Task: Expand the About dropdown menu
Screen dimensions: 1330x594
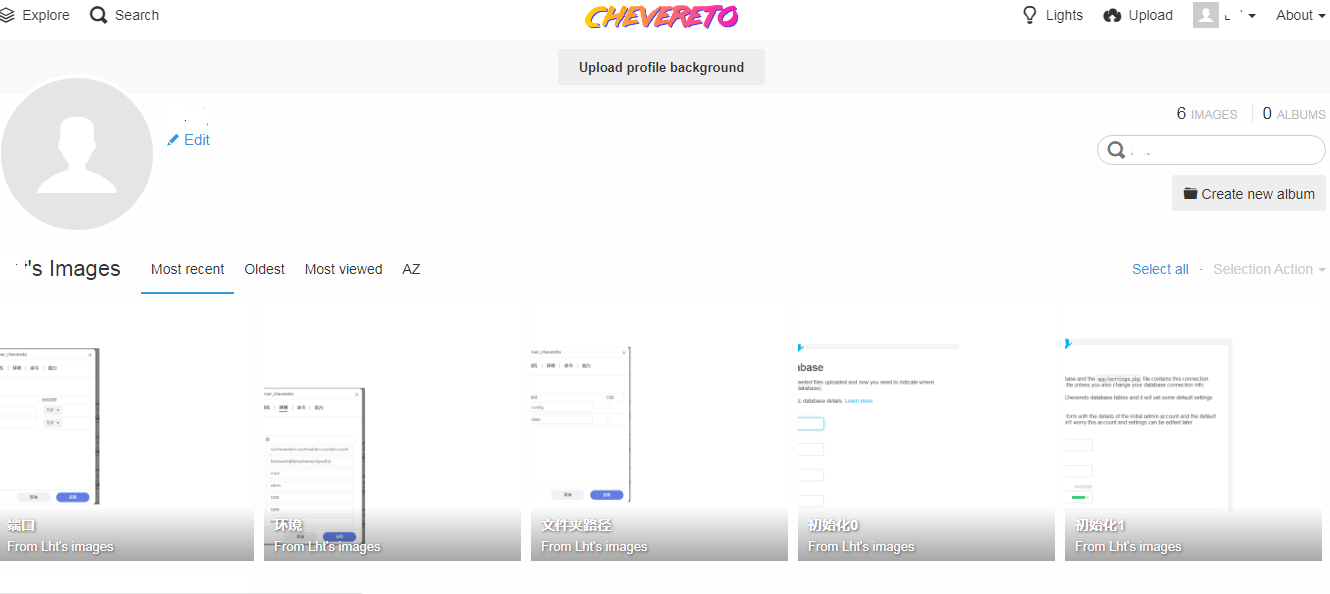Action: coord(1300,15)
